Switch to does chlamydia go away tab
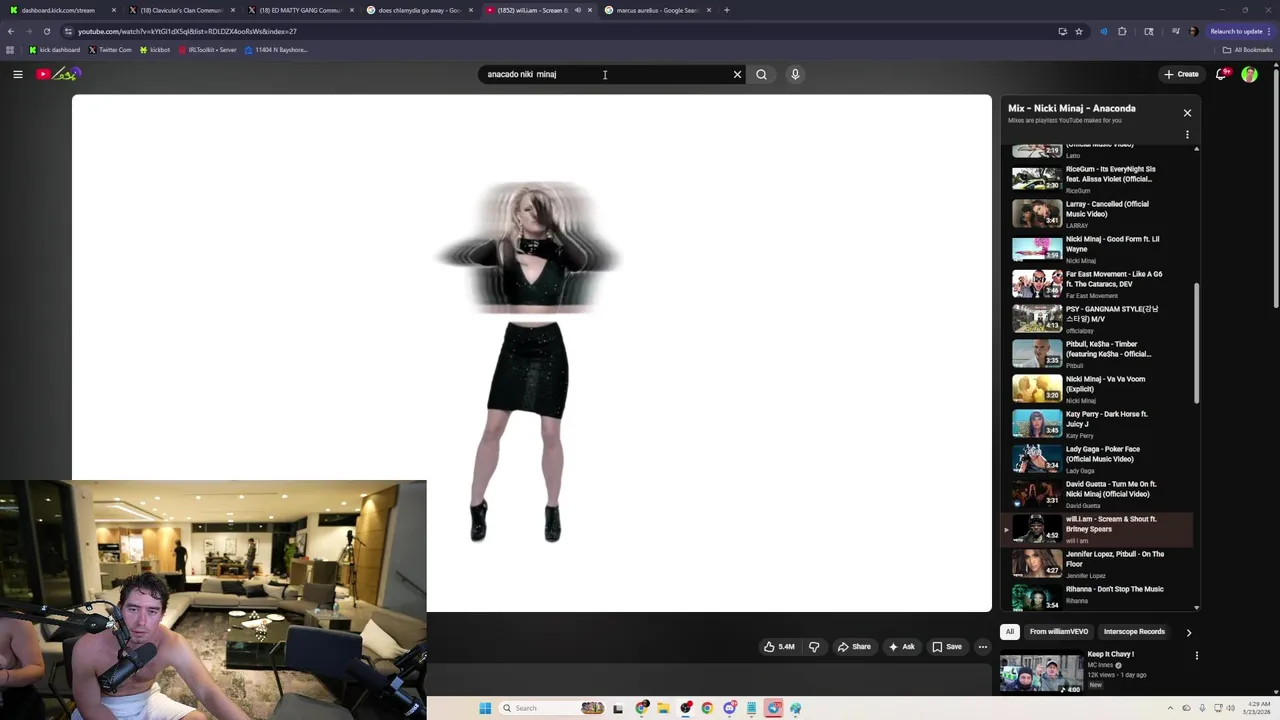 click(419, 10)
